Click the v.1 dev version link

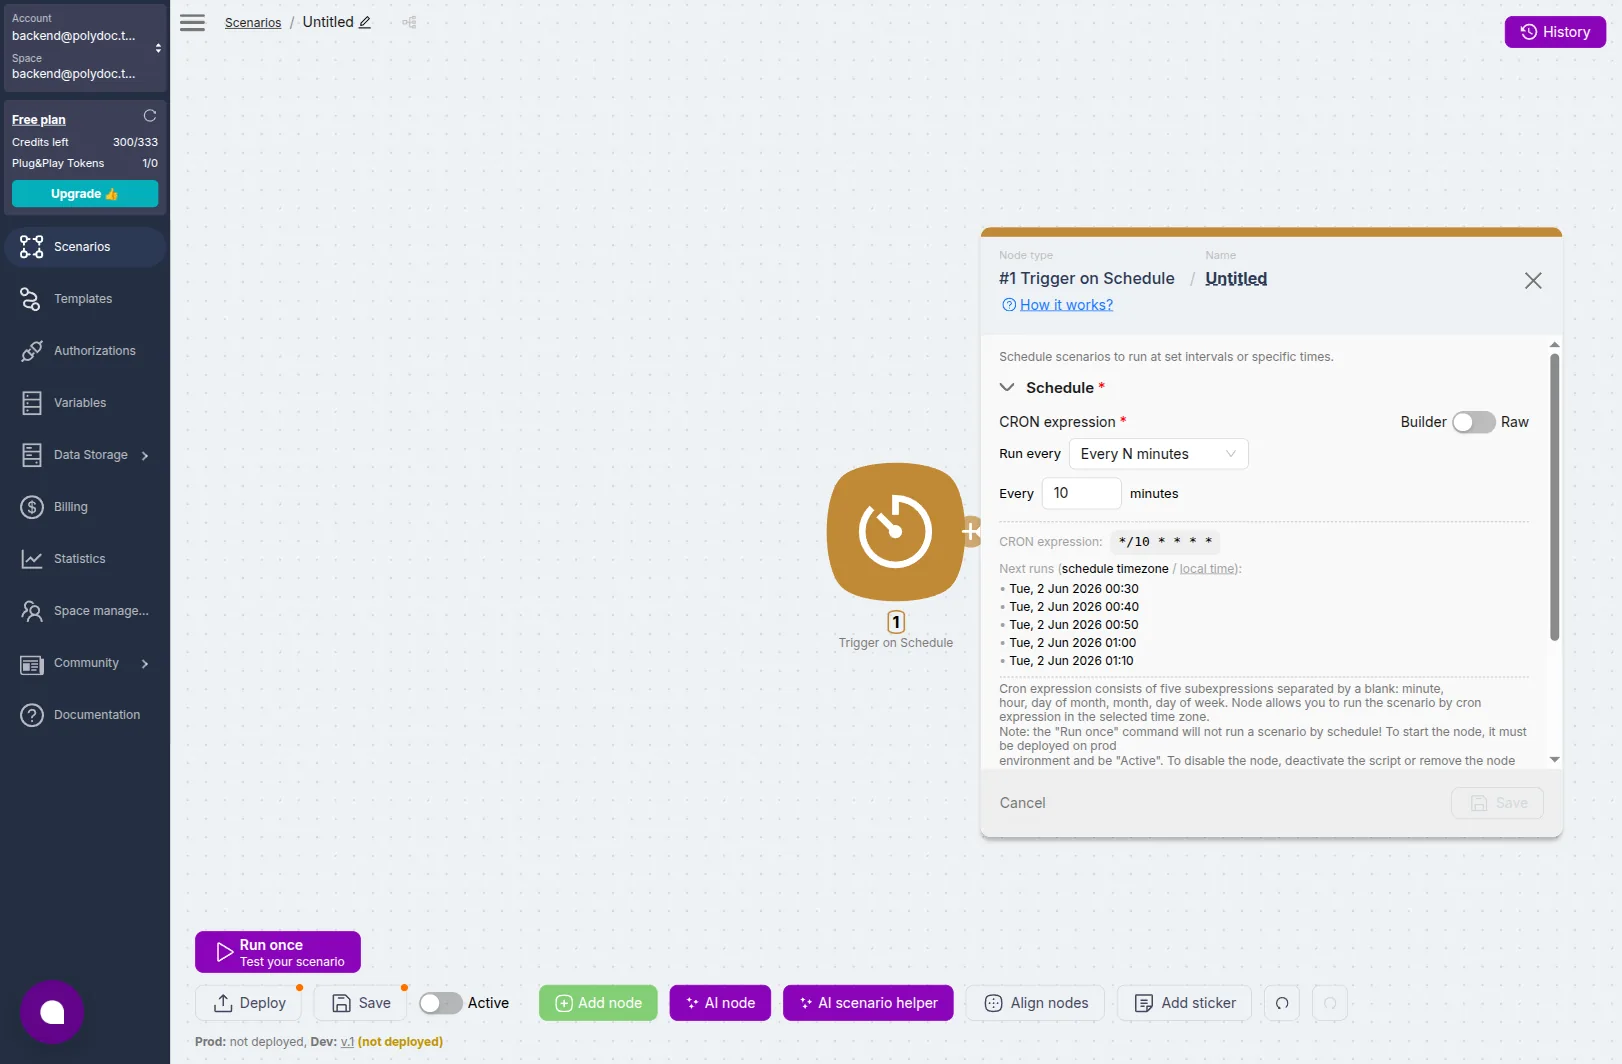click(x=347, y=1042)
